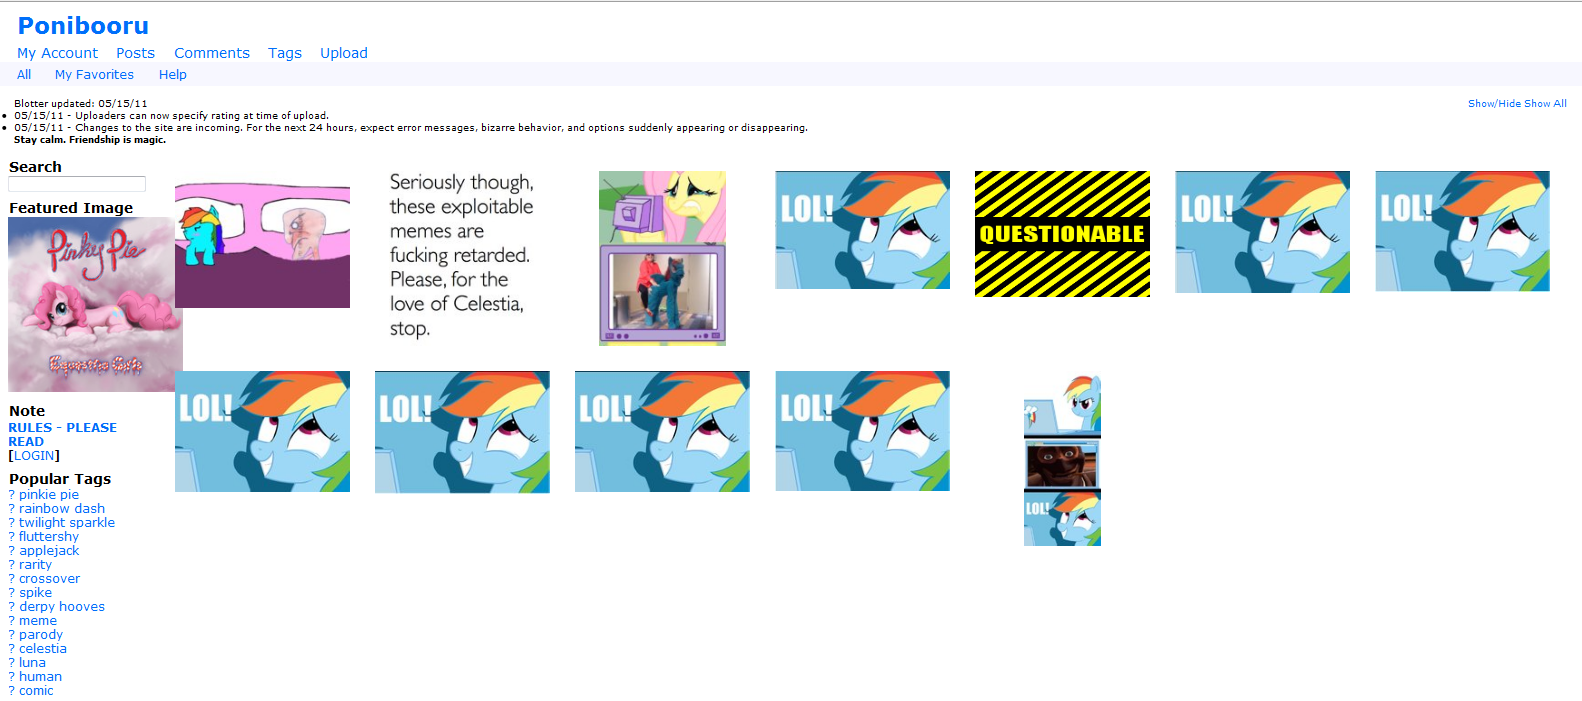The width and height of the screenshot is (1582, 701).
Task: Click the 'Uploaders can now specify rating' blotter entry
Action: [171, 115]
